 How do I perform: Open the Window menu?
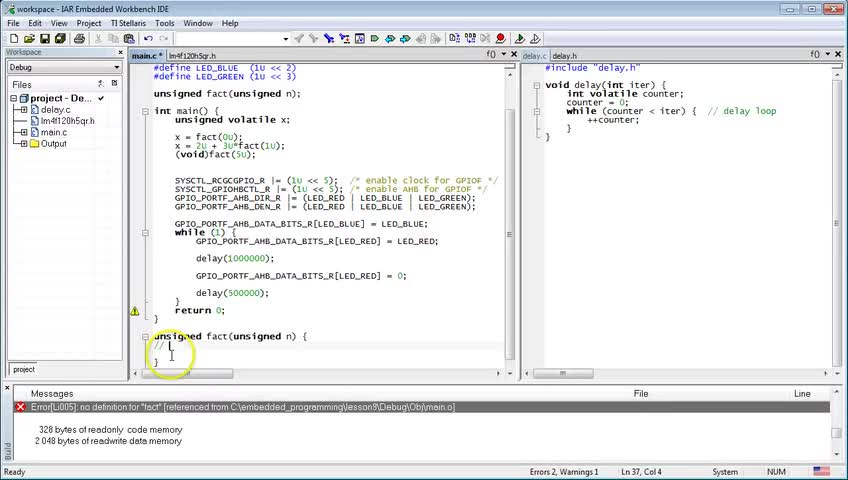[x=198, y=23]
